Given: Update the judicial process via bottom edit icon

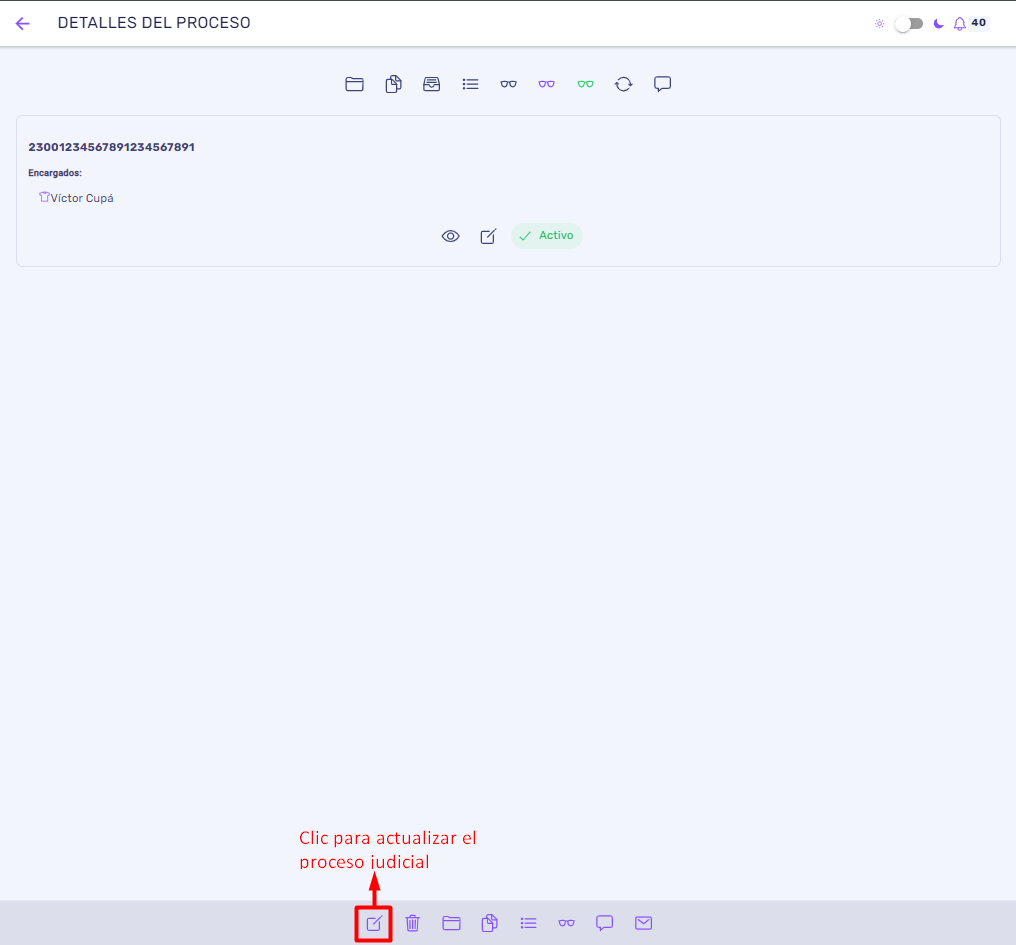Looking at the screenshot, I should (x=374, y=924).
